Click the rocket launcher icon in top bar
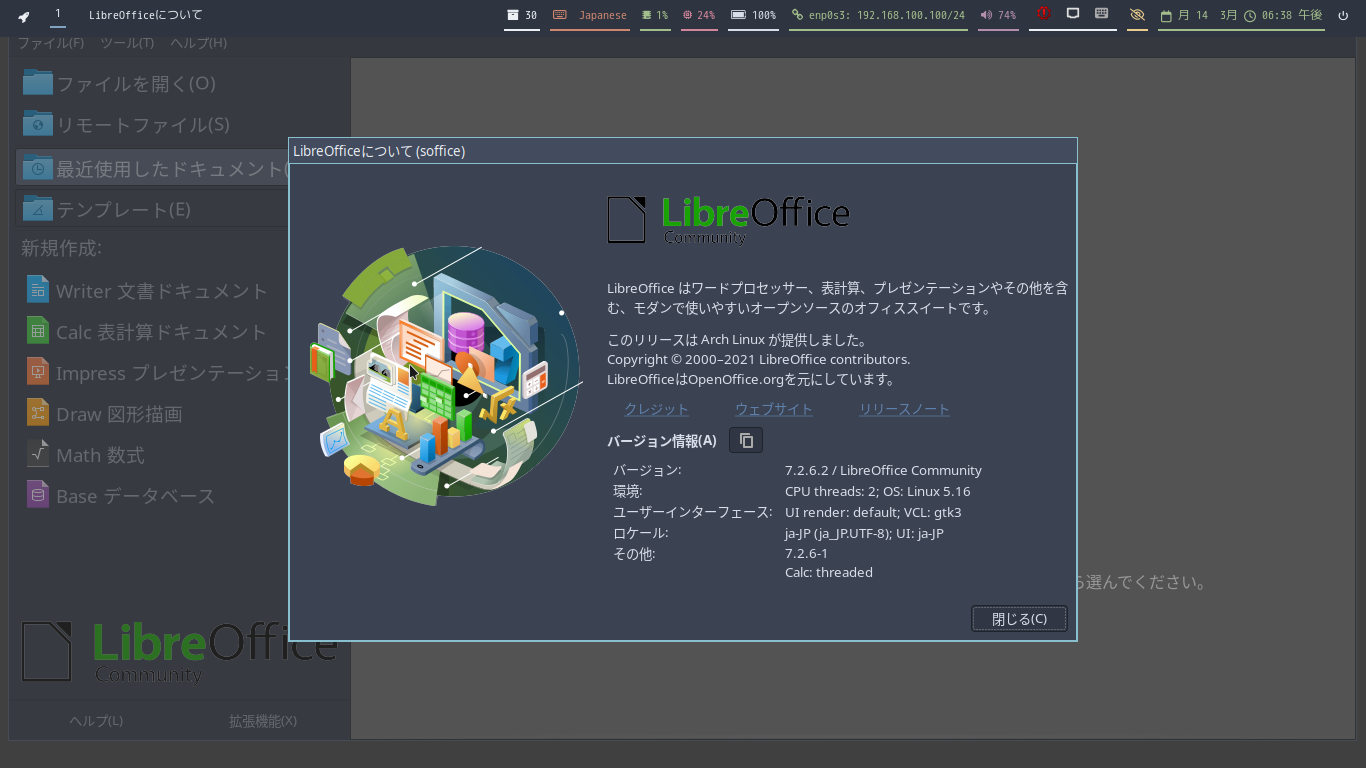Screen dimensions: 1366x768 click(x=23, y=16)
